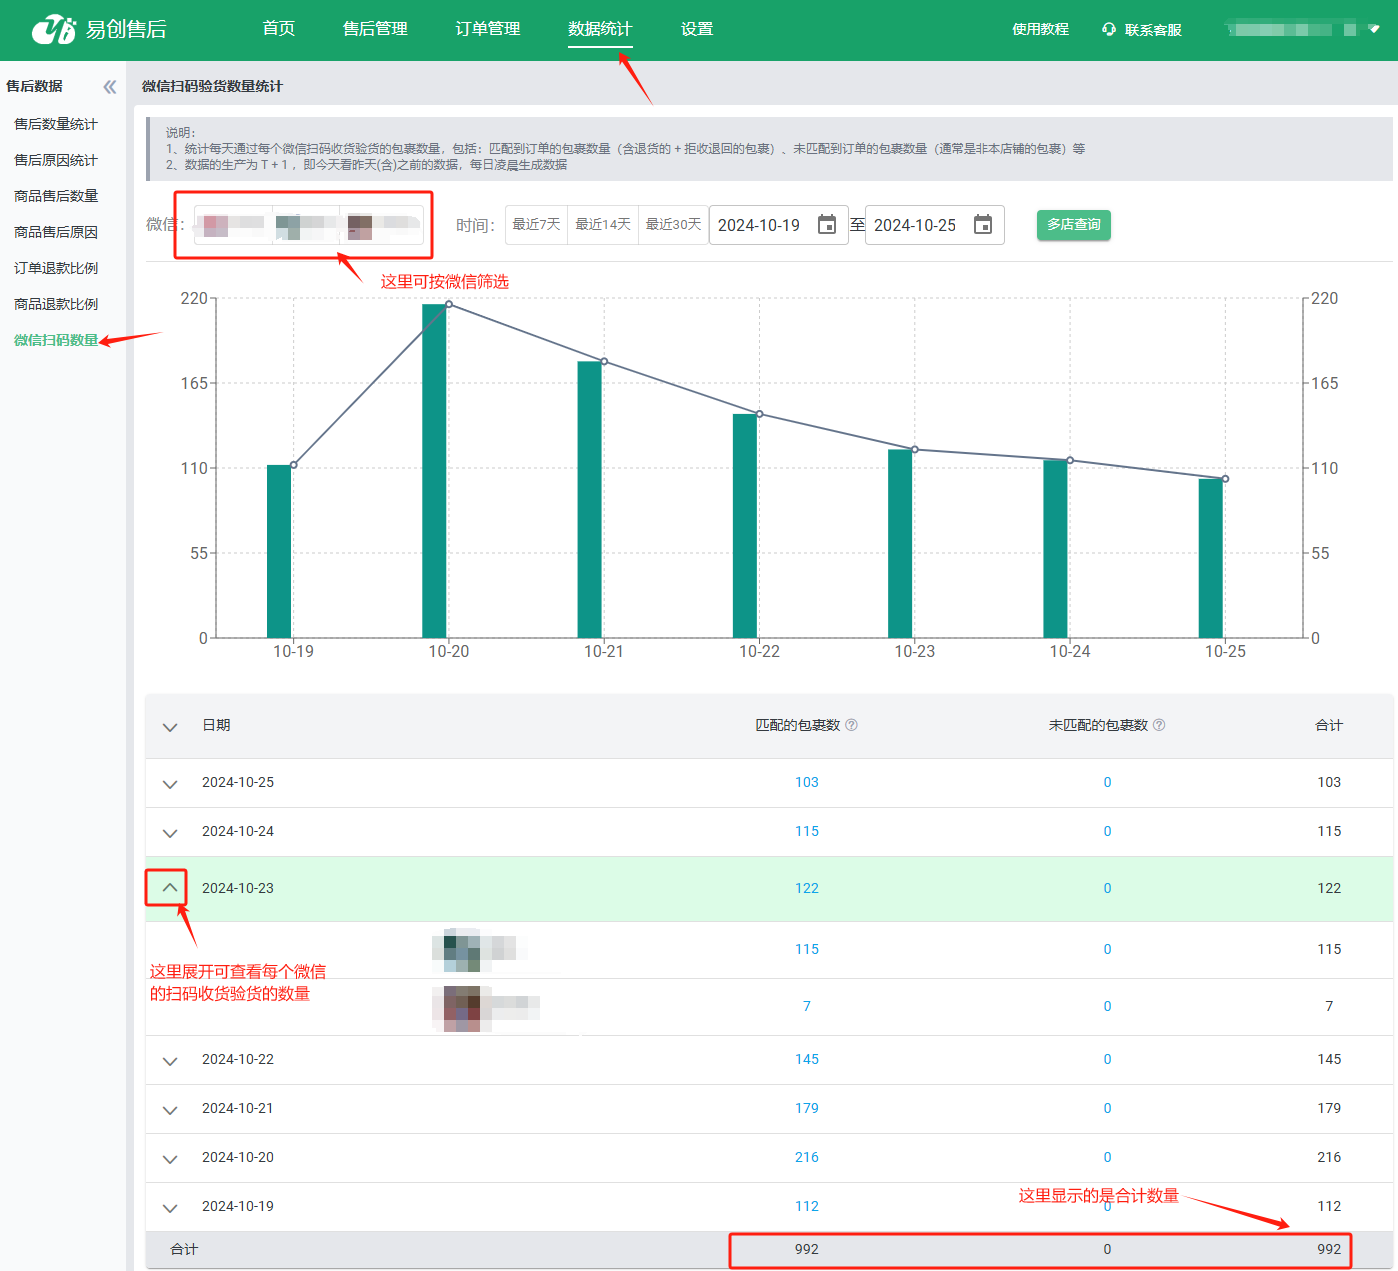Viewport: 1398px width, 1271px height.
Task: Collapse the expanded 2024-10-23 row
Action: 170,887
